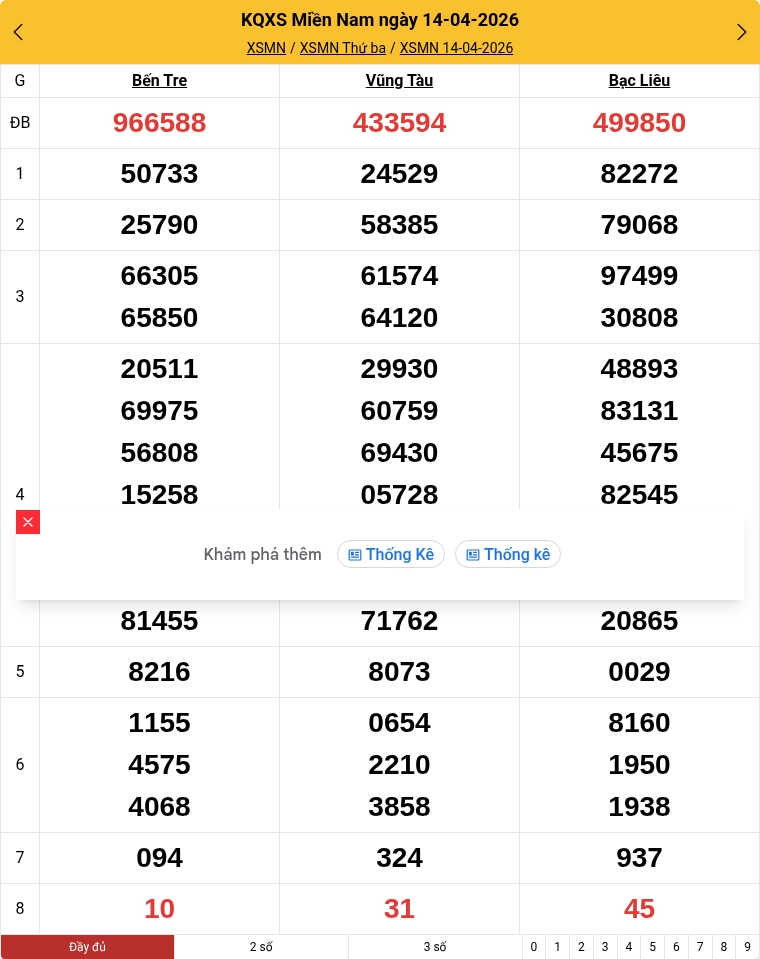Filter results by digit 3
The height and width of the screenshot is (959, 760).
click(x=605, y=947)
